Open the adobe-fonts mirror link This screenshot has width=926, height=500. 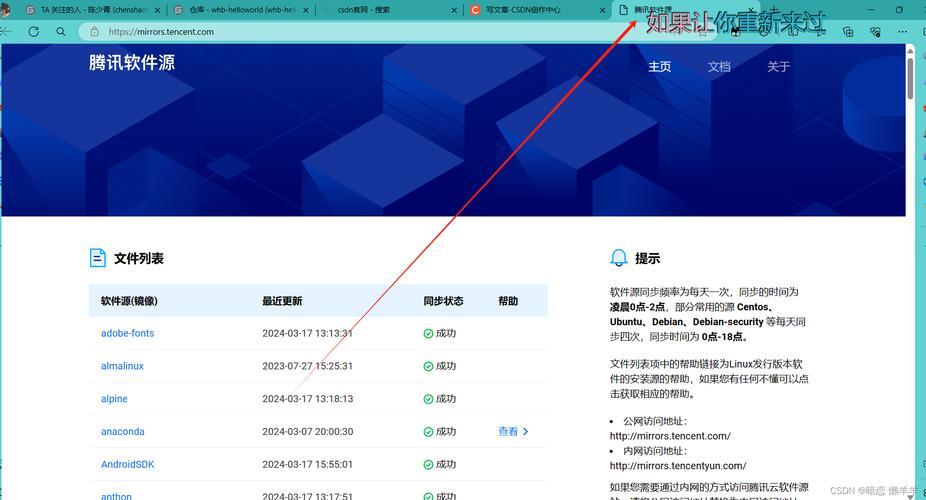pyautogui.click(x=128, y=333)
